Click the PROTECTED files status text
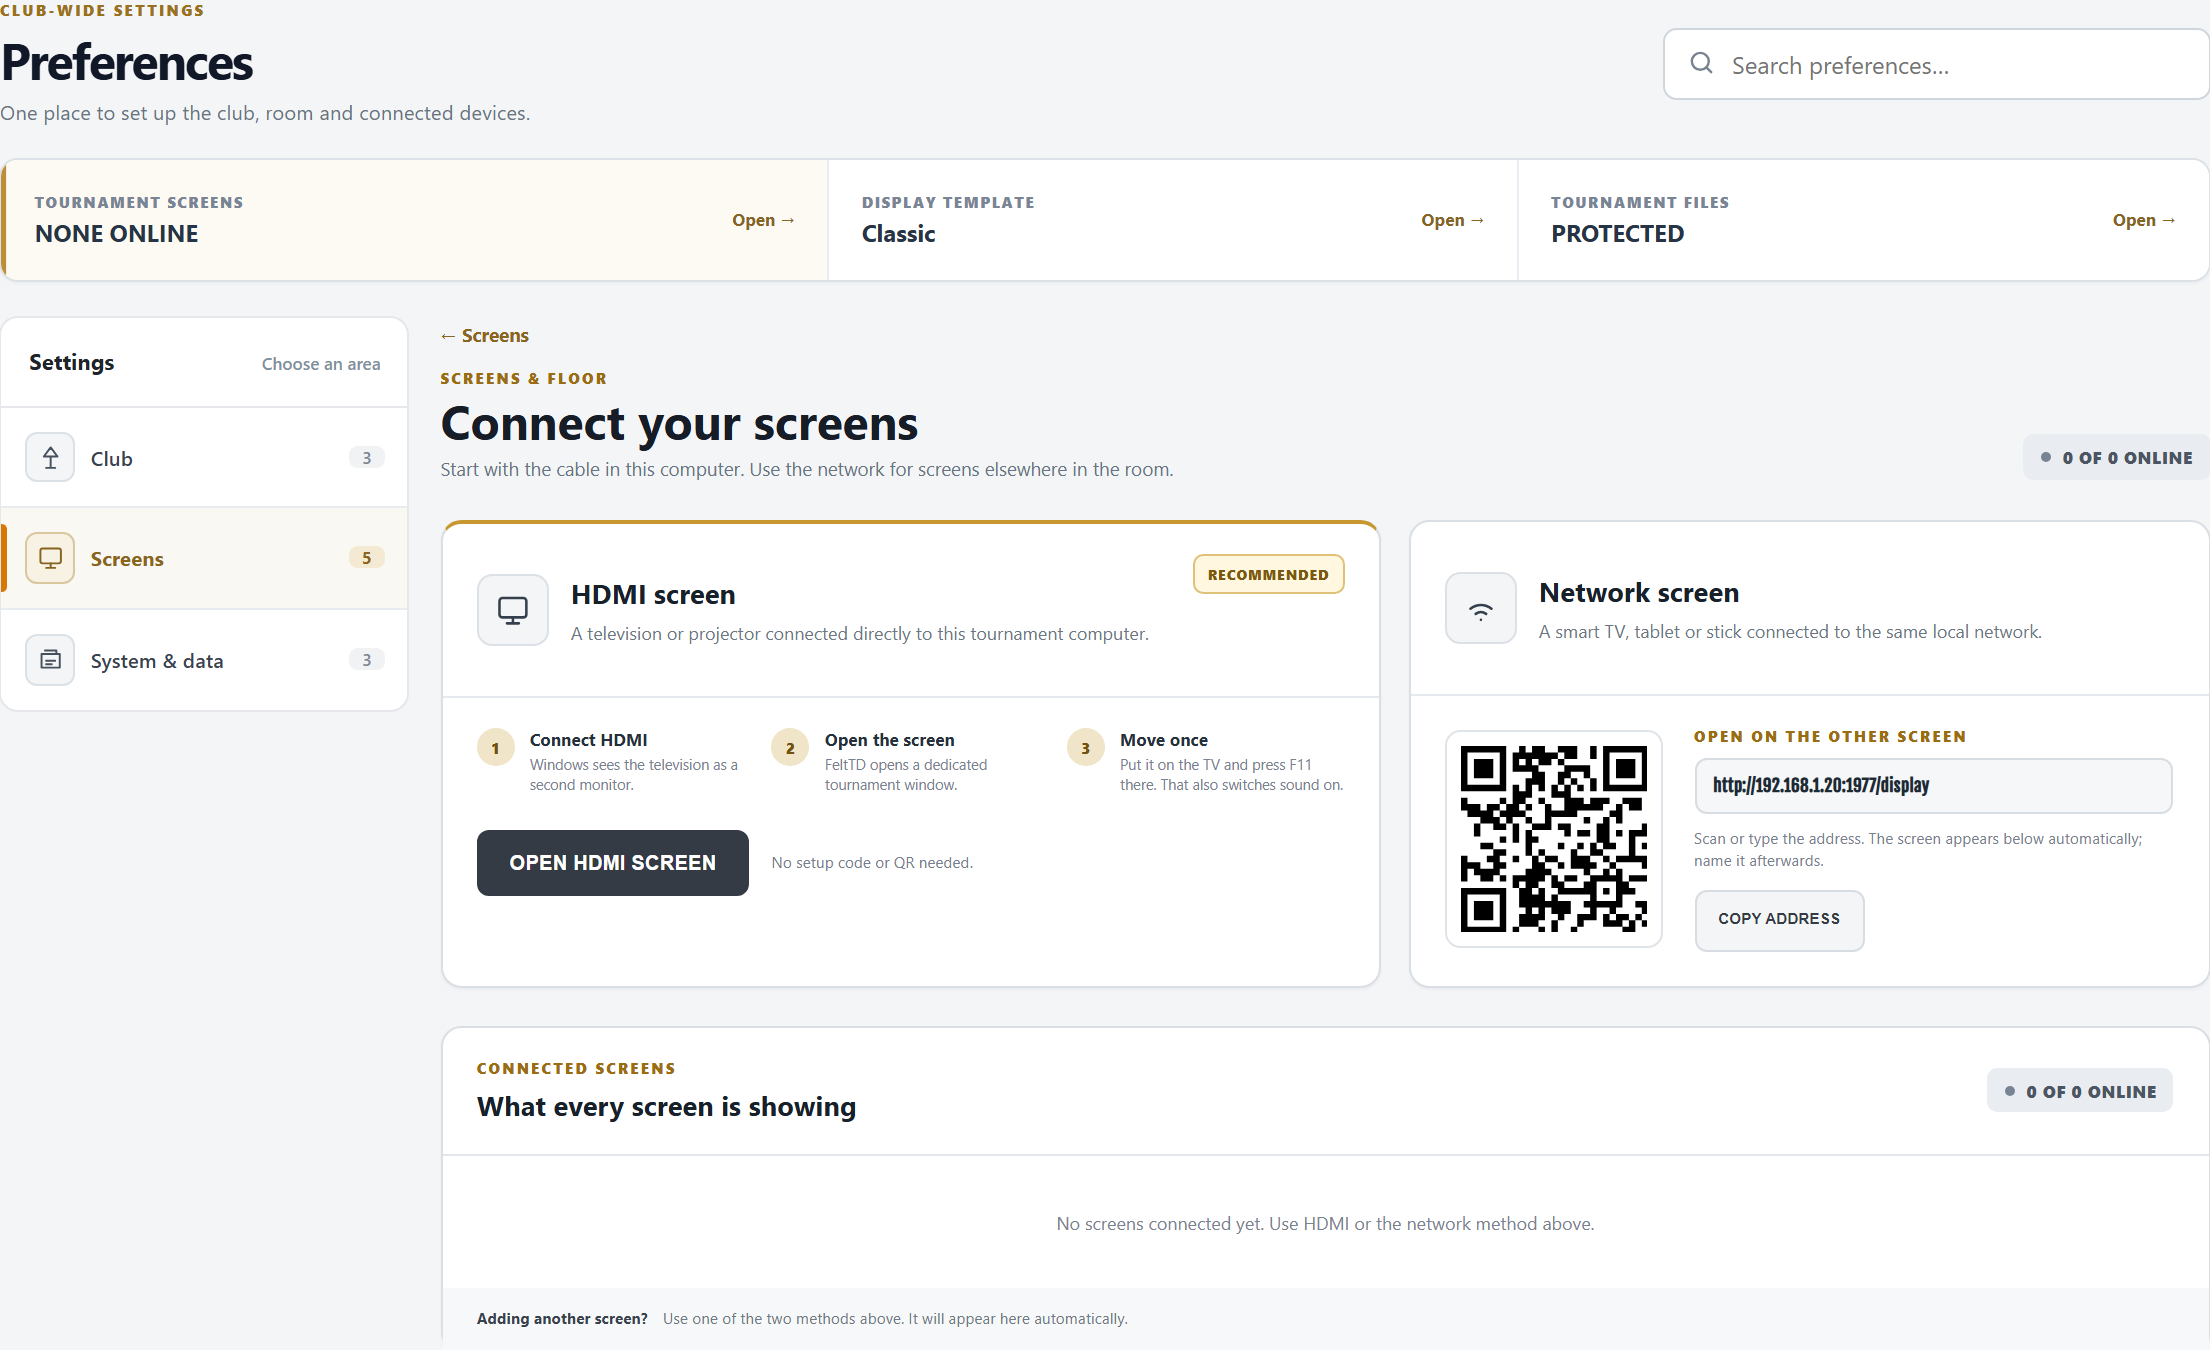2210x1350 pixels. point(1618,234)
